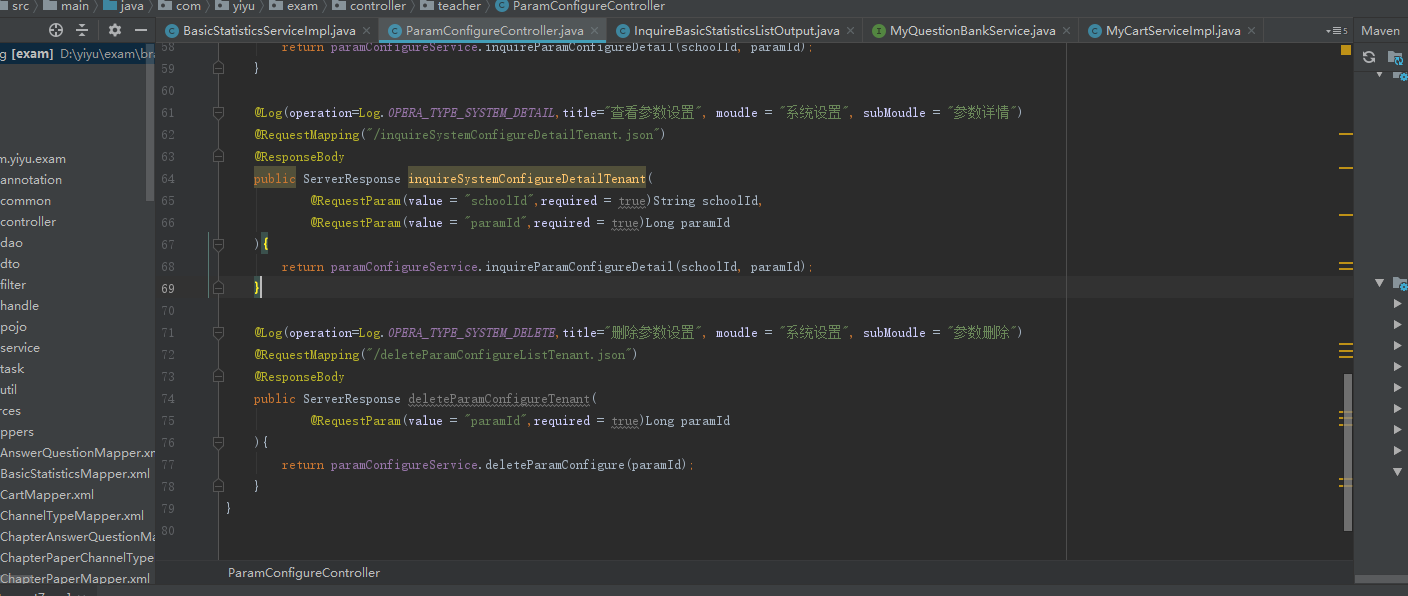Close the ParamConfigureController.java tab
This screenshot has height=596, width=1408.
coord(594,31)
